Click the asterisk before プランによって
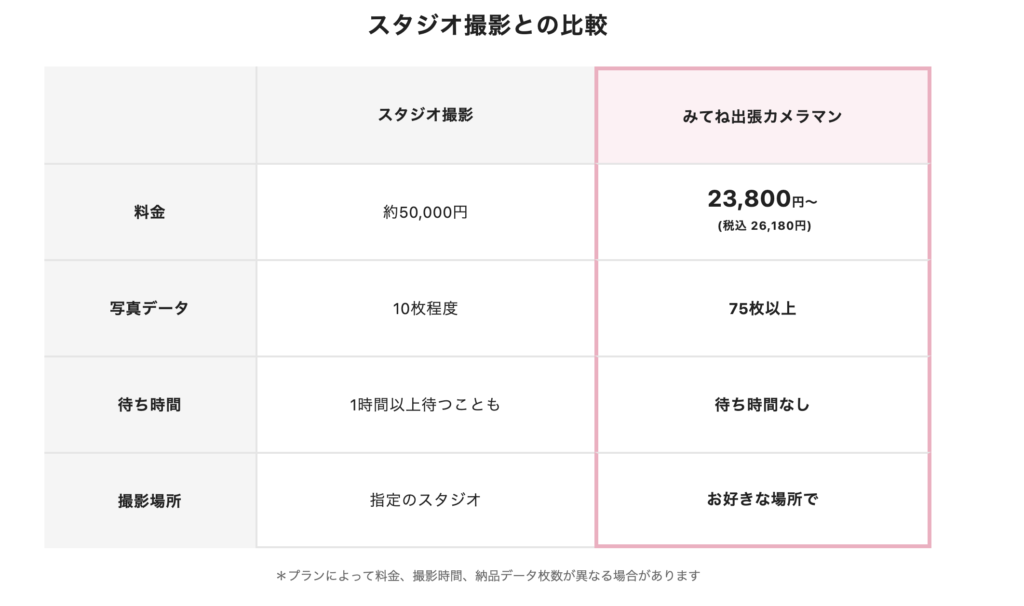Image resolution: width=1024 pixels, height=606 pixels. 281,576
